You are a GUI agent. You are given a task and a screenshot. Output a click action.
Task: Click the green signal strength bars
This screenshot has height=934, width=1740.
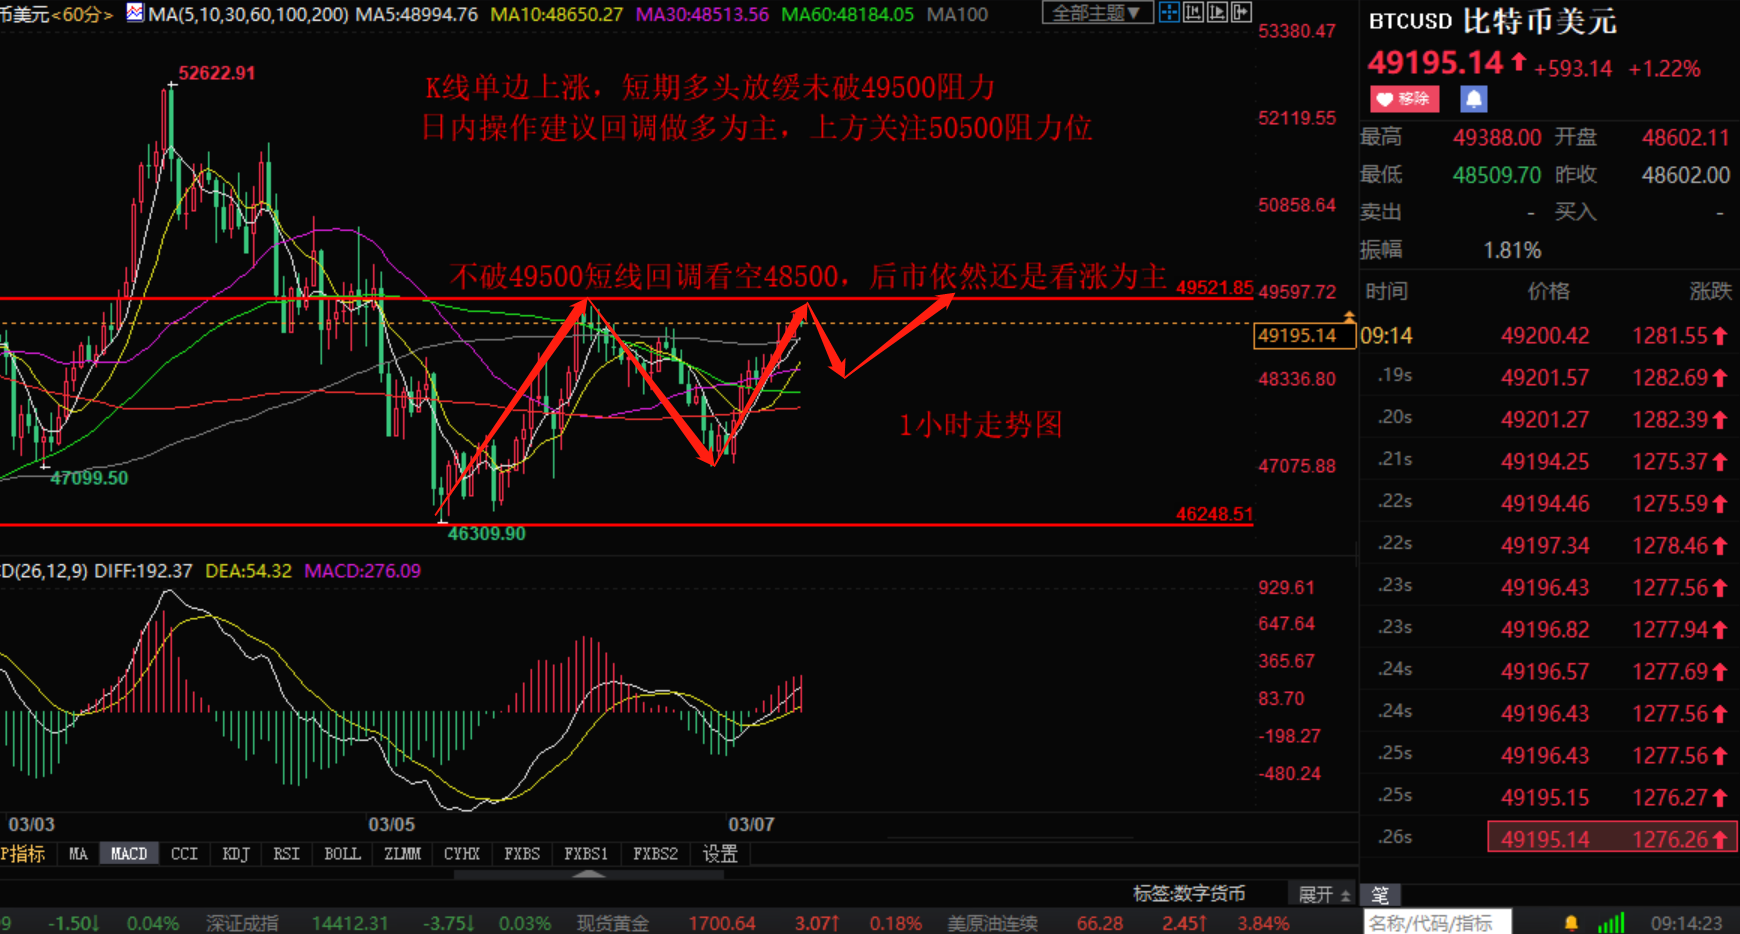1610,922
